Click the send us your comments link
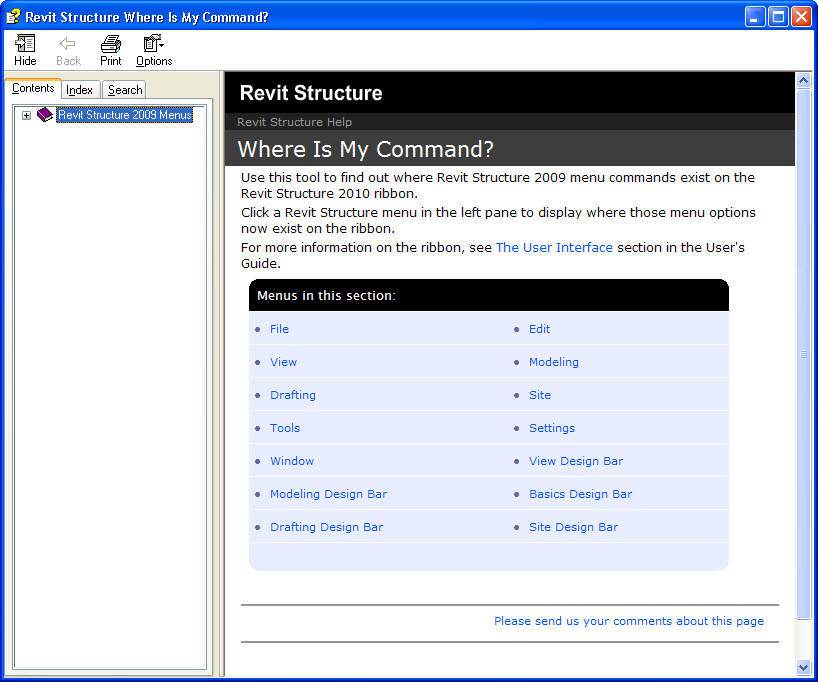Viewport: 818px width, 682px height. pos(629,621)
